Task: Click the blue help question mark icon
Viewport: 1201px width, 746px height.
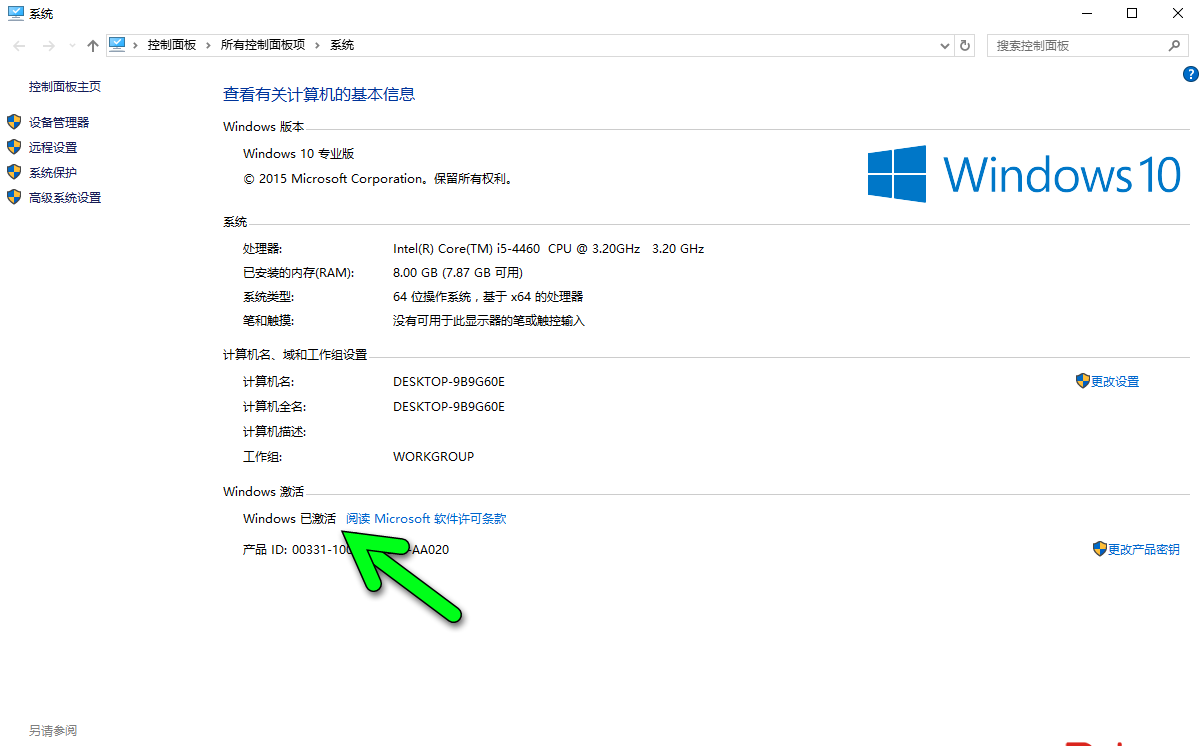Action: pos(1190,73)
